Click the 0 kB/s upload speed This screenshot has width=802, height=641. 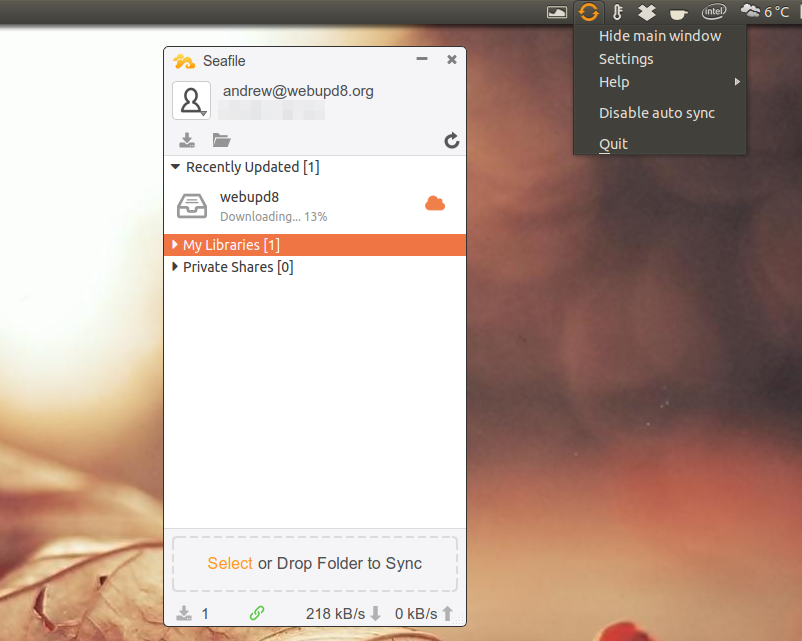(x=416, y=613)
